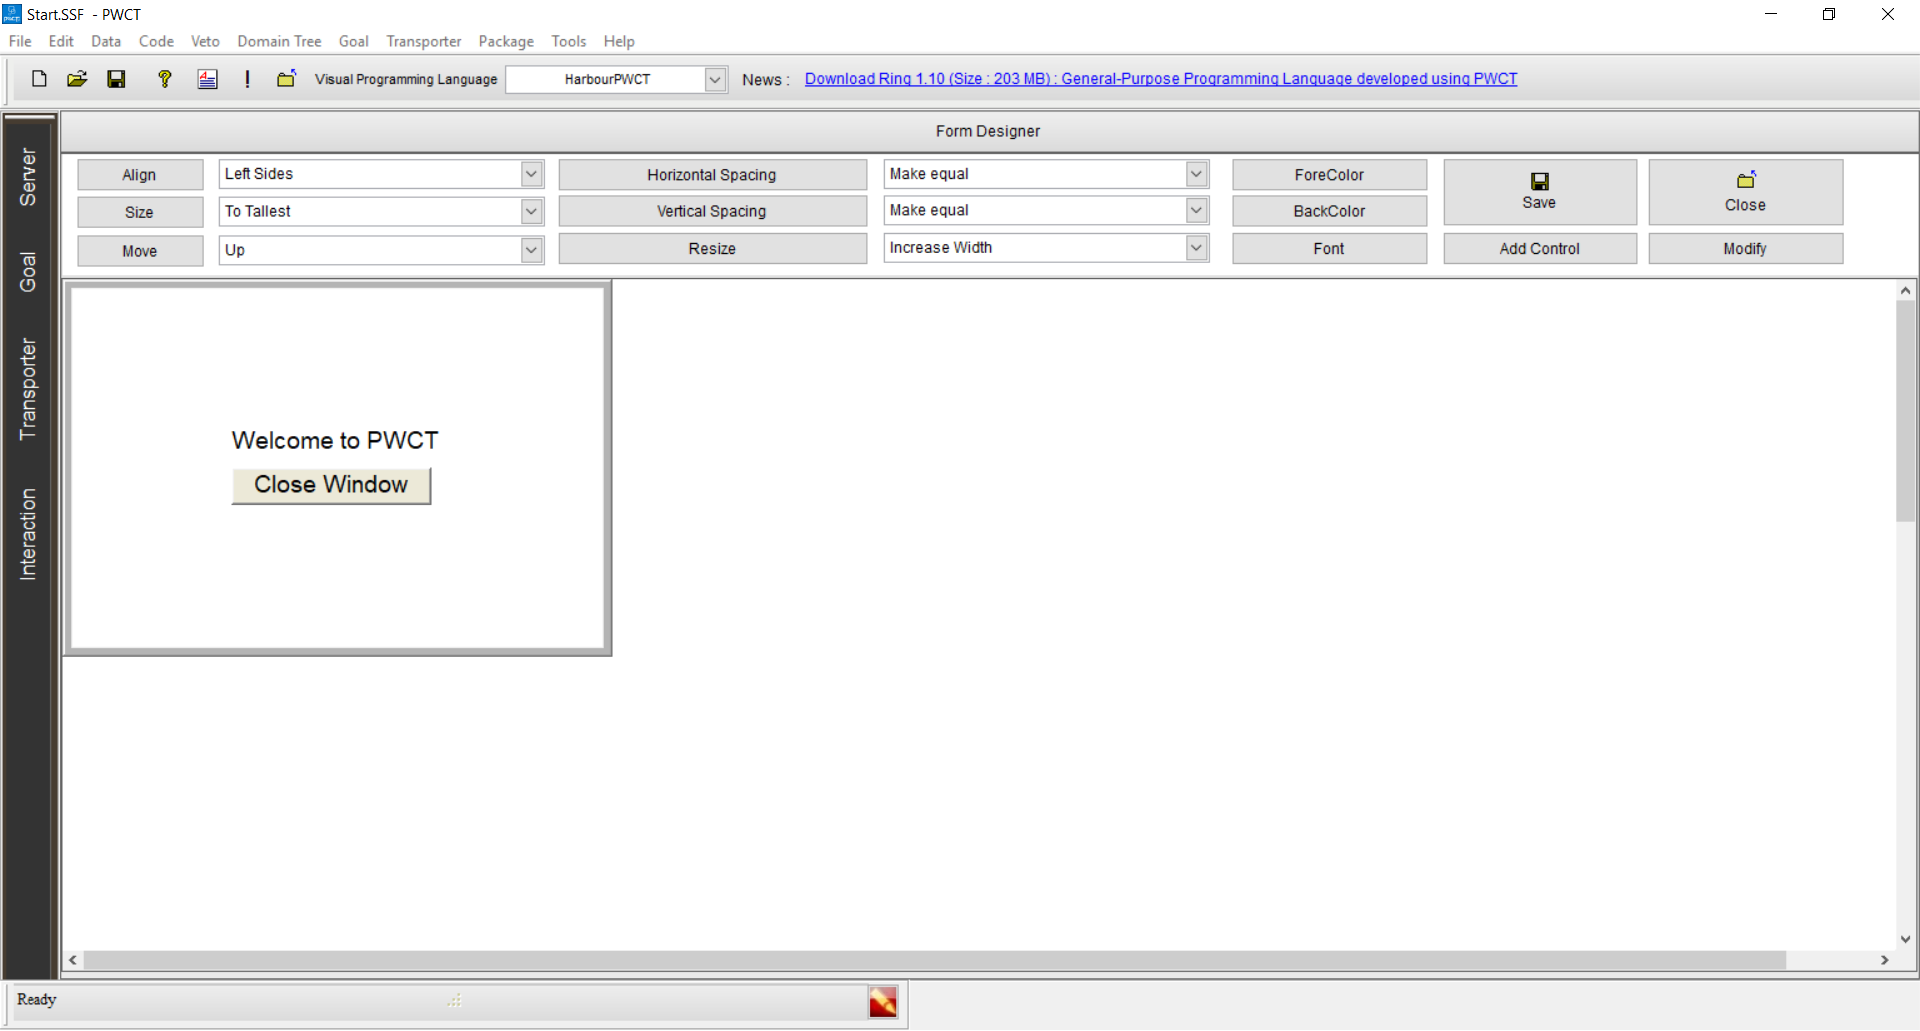Open the Help menu in the menu bar
The image size is (1920, 1031).
point(619,41)
